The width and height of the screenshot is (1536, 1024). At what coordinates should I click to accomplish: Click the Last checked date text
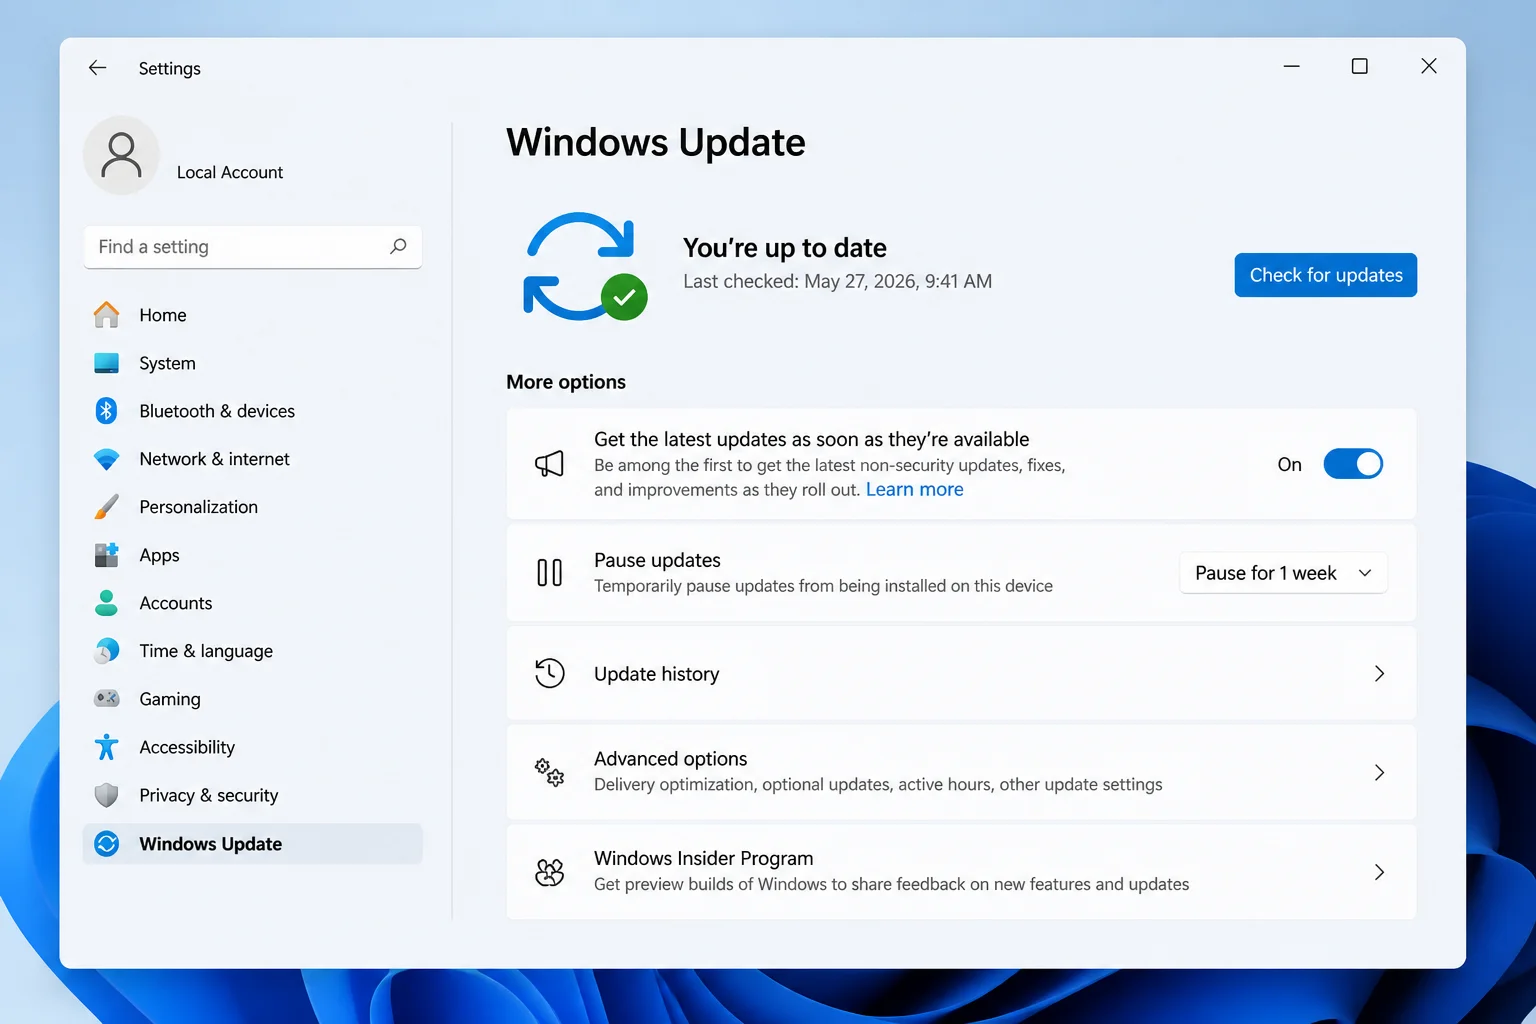tap(838, 281)
